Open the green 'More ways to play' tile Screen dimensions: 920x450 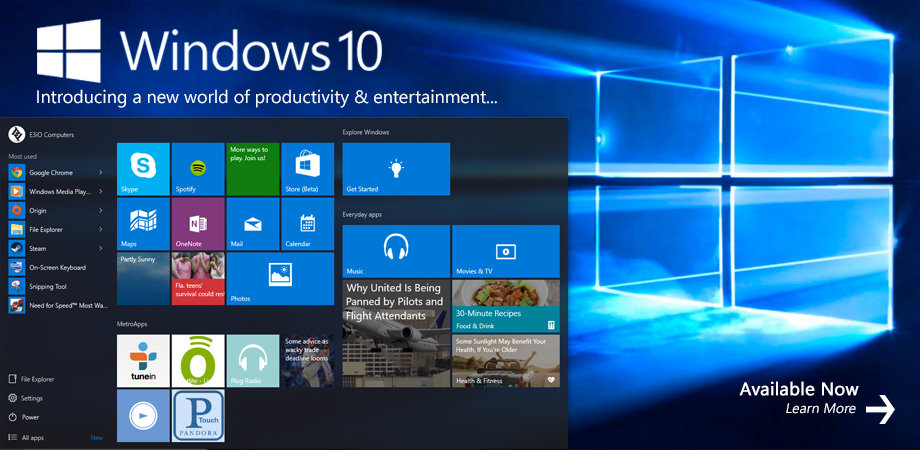[x=253, y=169]
